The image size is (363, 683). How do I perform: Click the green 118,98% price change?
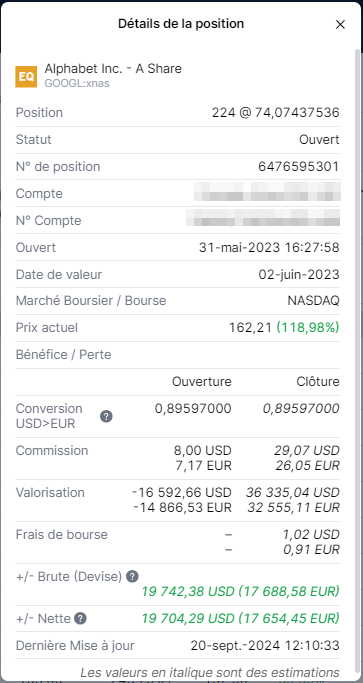308,328
